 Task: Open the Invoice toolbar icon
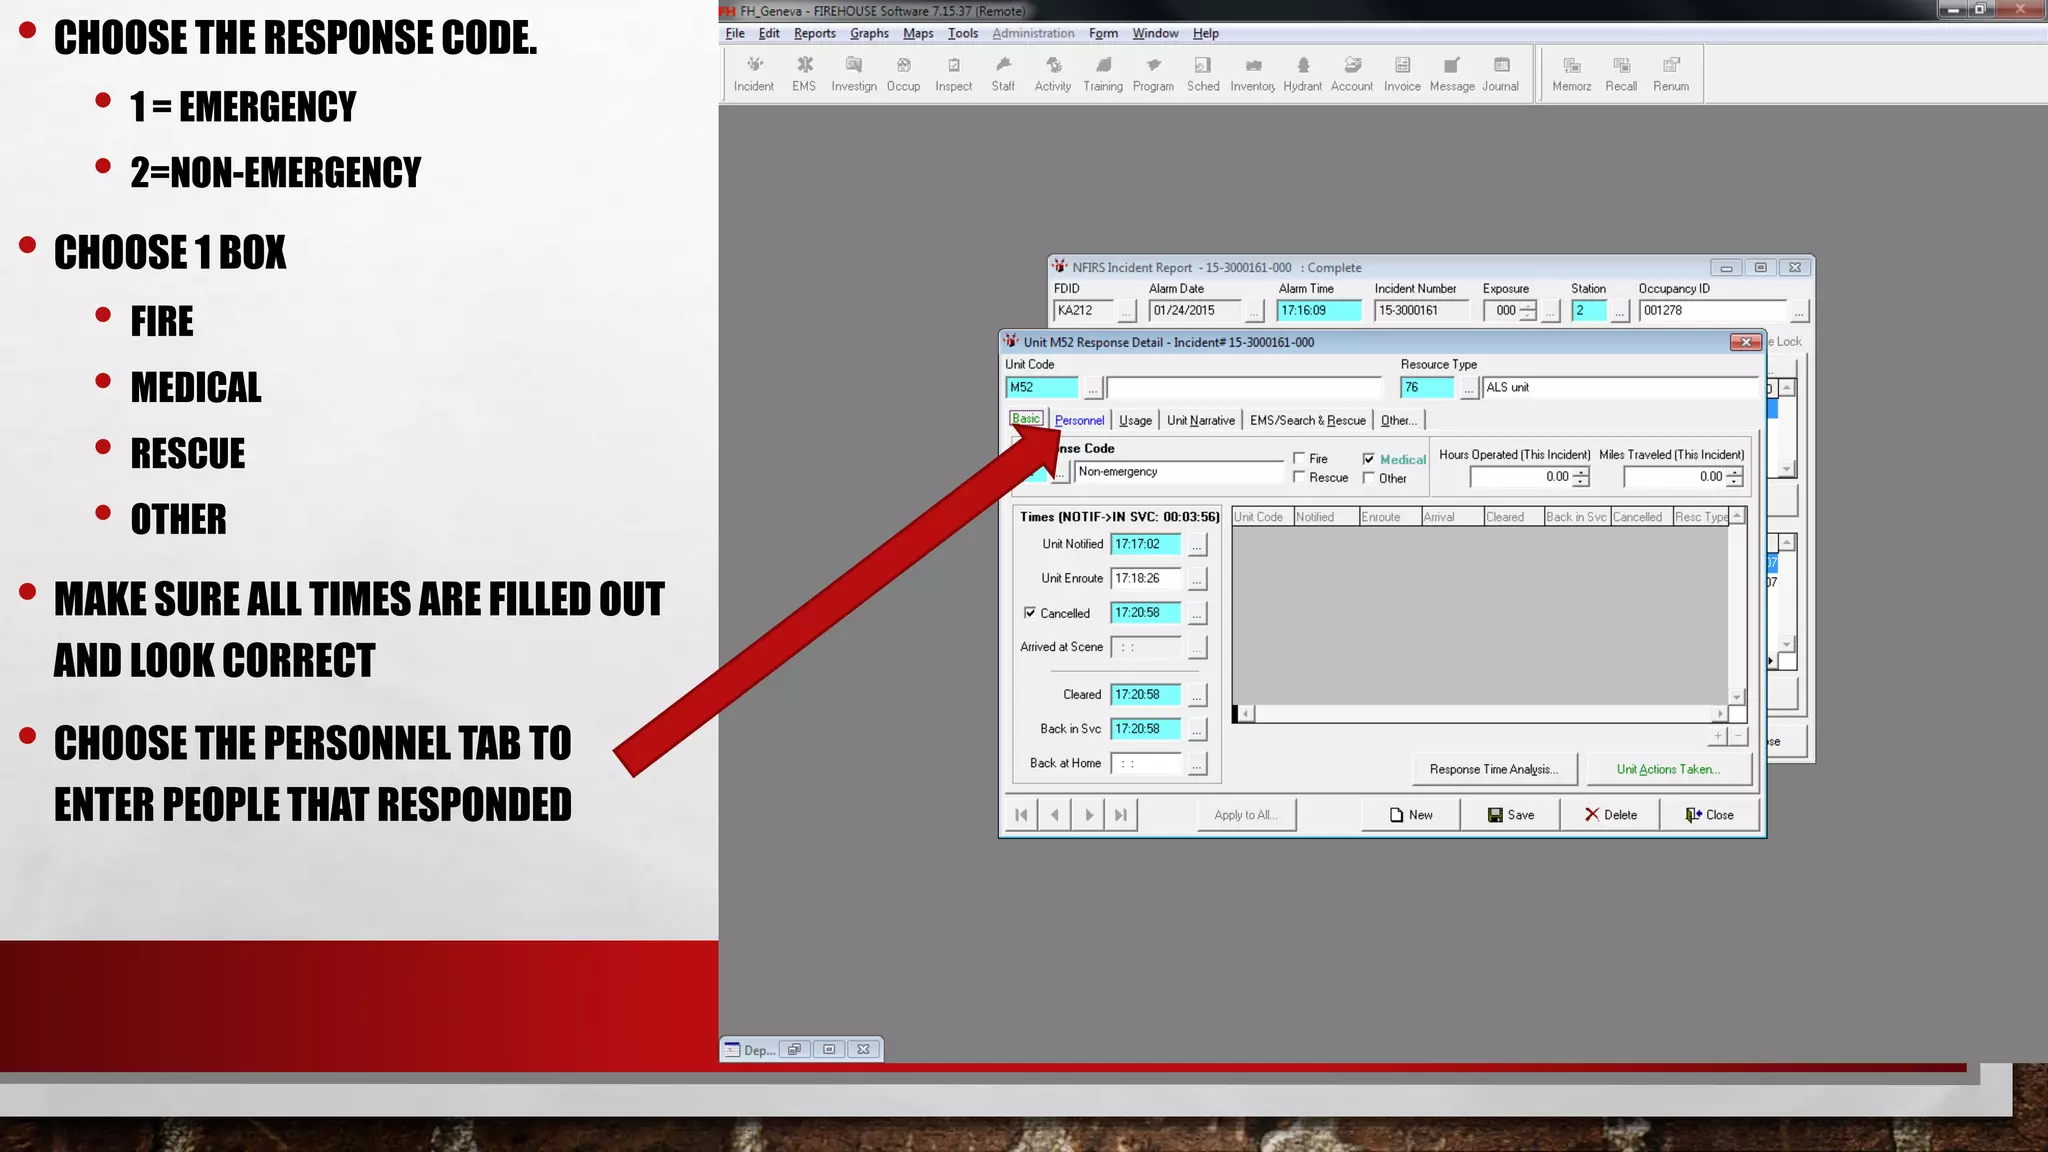coord(1402,73)
